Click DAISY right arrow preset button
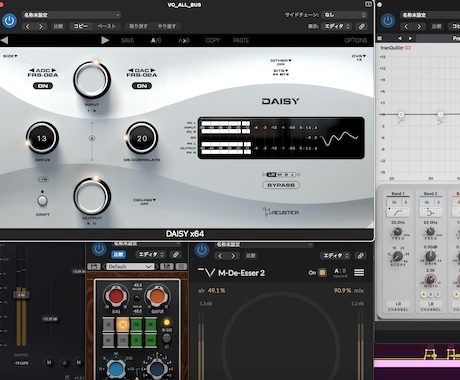Image resolution: width=460 pixels, height=380 pixels. pos(105,40)
